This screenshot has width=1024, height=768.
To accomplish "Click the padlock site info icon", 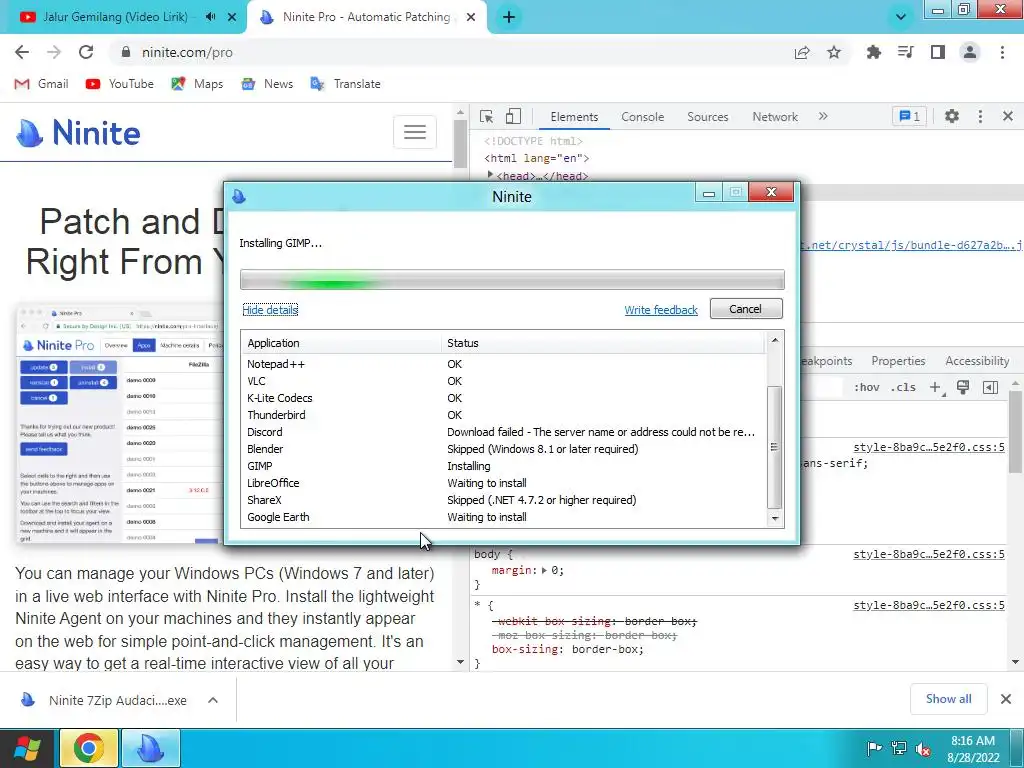I will pyautogui.click(x=126, y=52).
